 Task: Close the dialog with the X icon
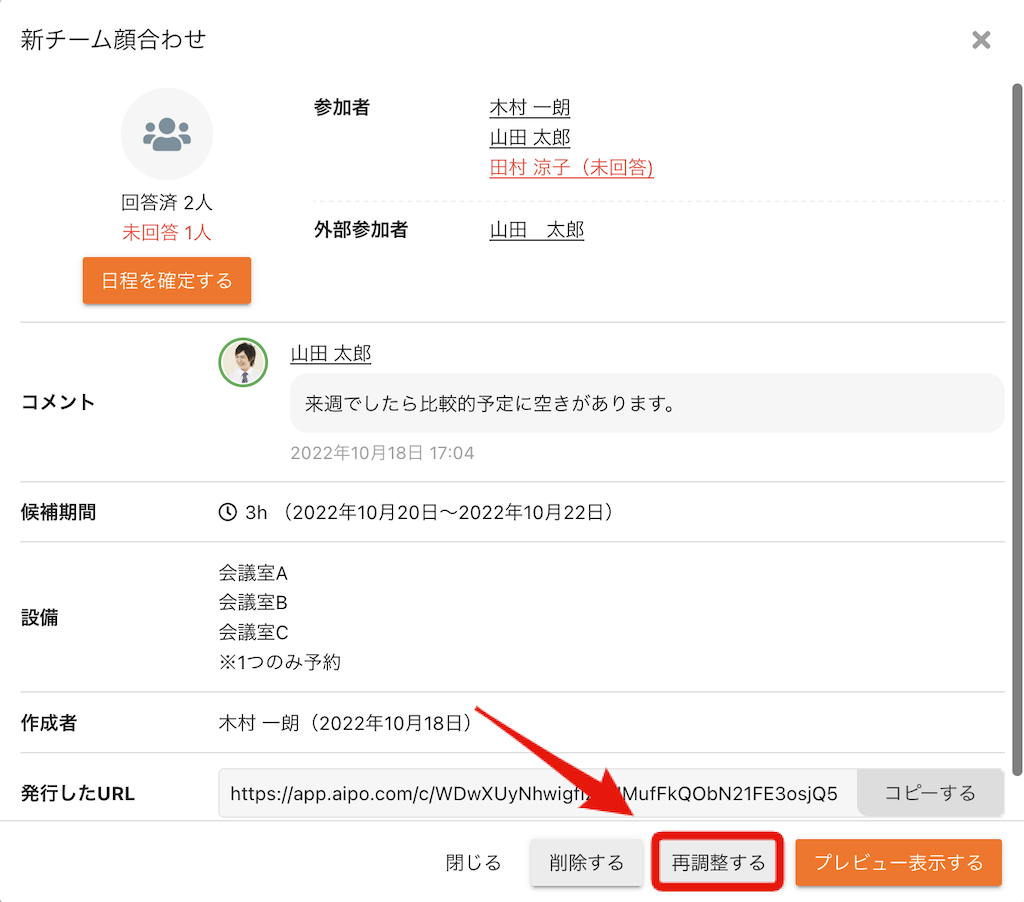(981, 40)
